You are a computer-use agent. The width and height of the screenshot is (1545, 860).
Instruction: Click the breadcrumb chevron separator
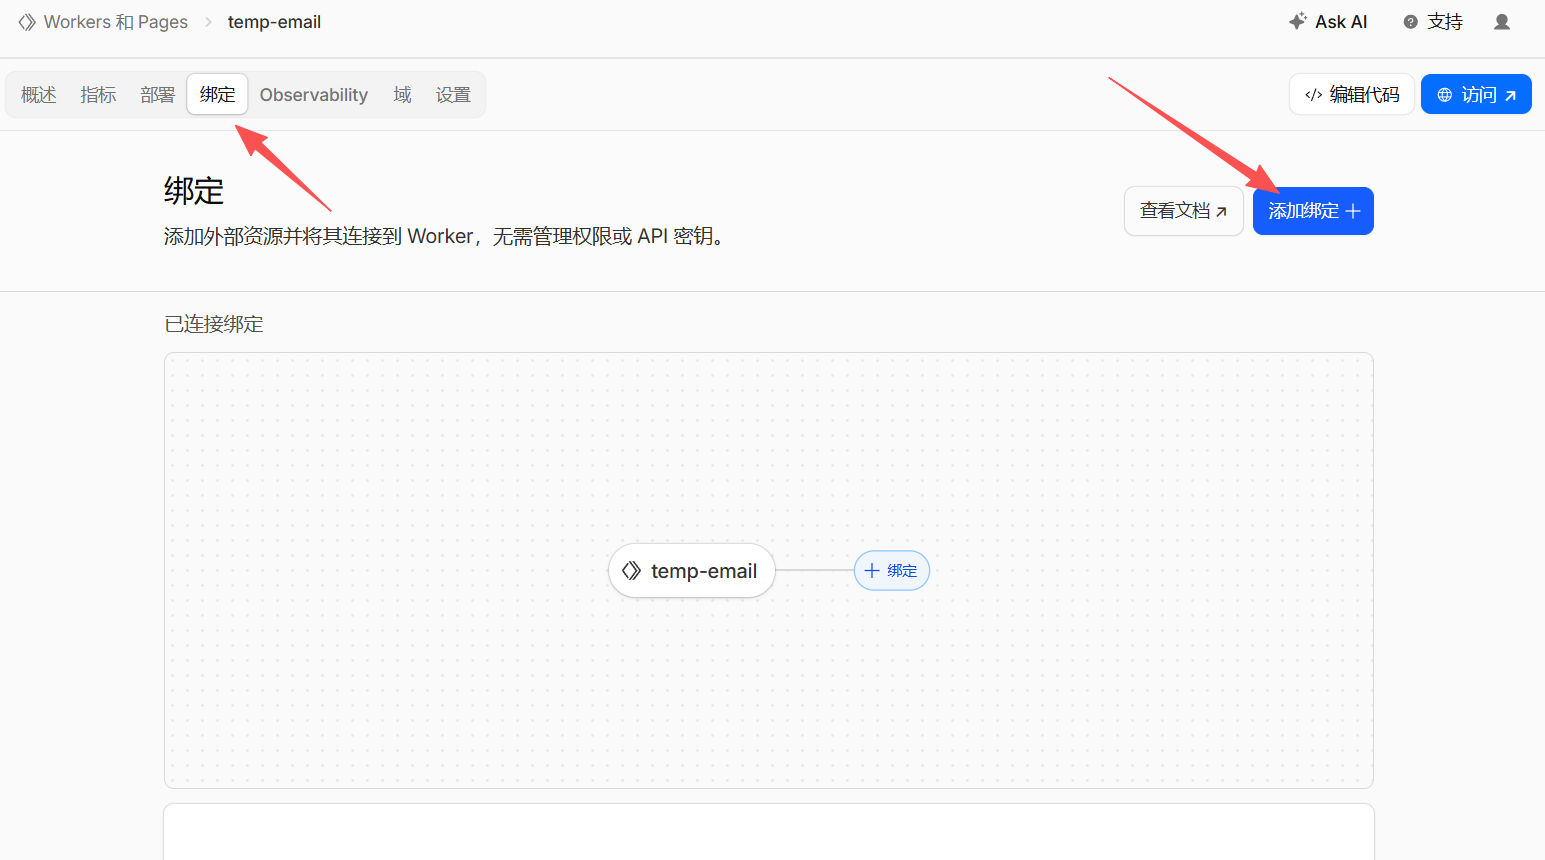click(x=208, y=22)
